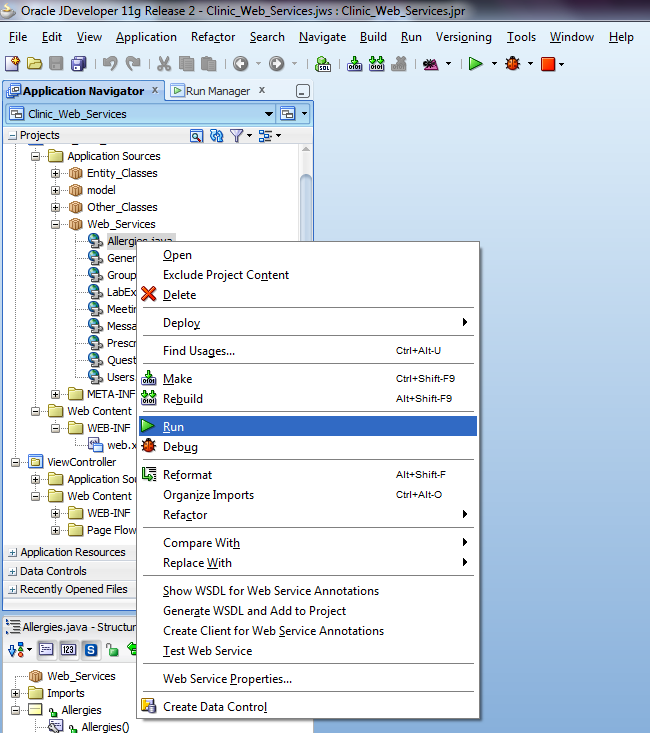This screenshot has height=733, width=650.
Task: Collapse the ViewController project
Action: 15,462
